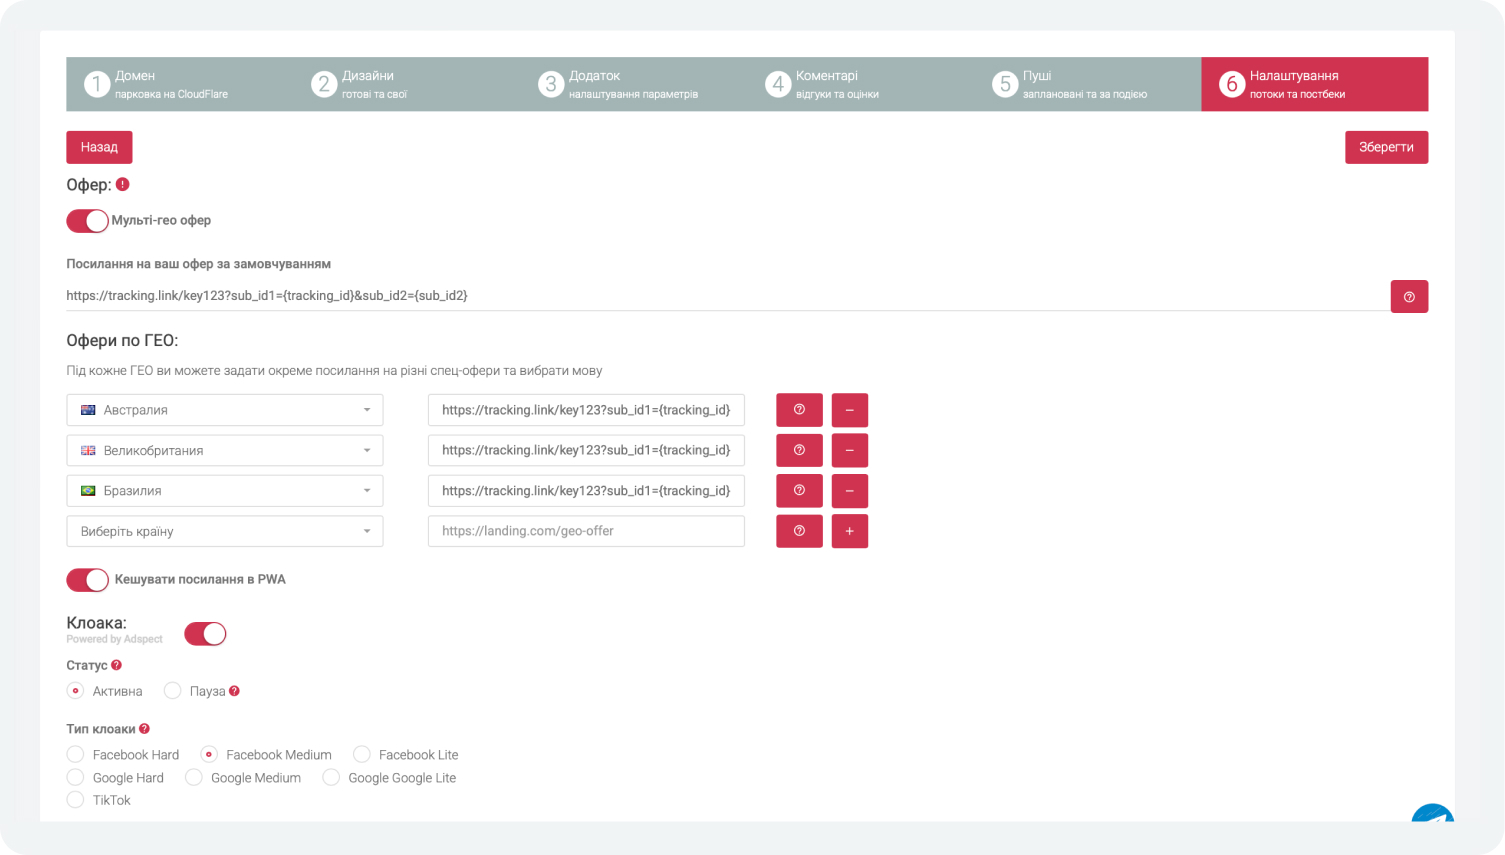
Task: Click the Зберегти button
Action: tap(1385, 147)
